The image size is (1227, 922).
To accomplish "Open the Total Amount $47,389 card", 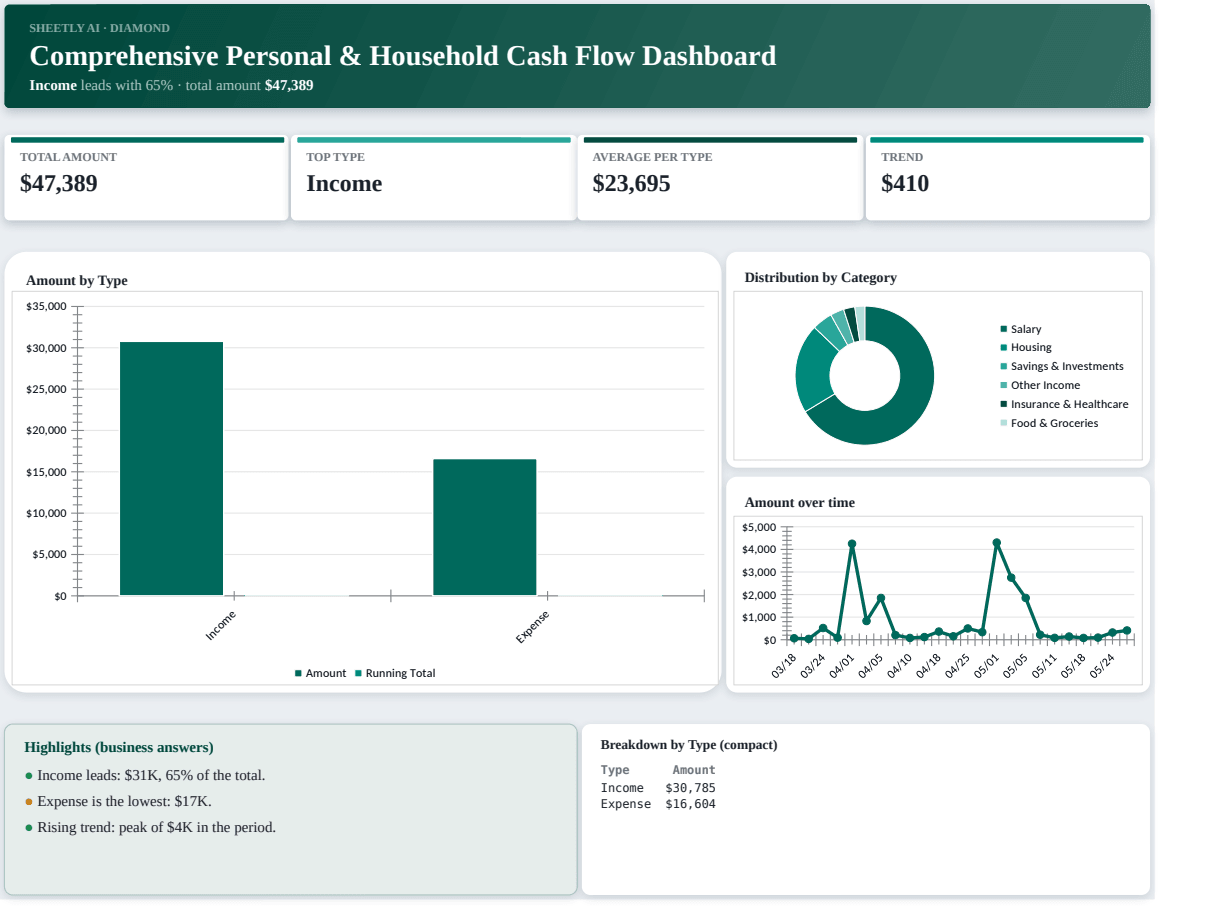I will click(x=146, y=178).
